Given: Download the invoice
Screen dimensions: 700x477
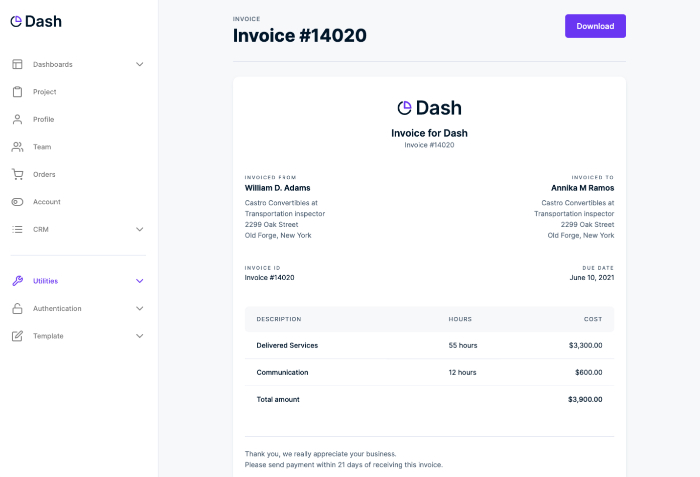Looking at the screenshot, I should pos(595,26).
